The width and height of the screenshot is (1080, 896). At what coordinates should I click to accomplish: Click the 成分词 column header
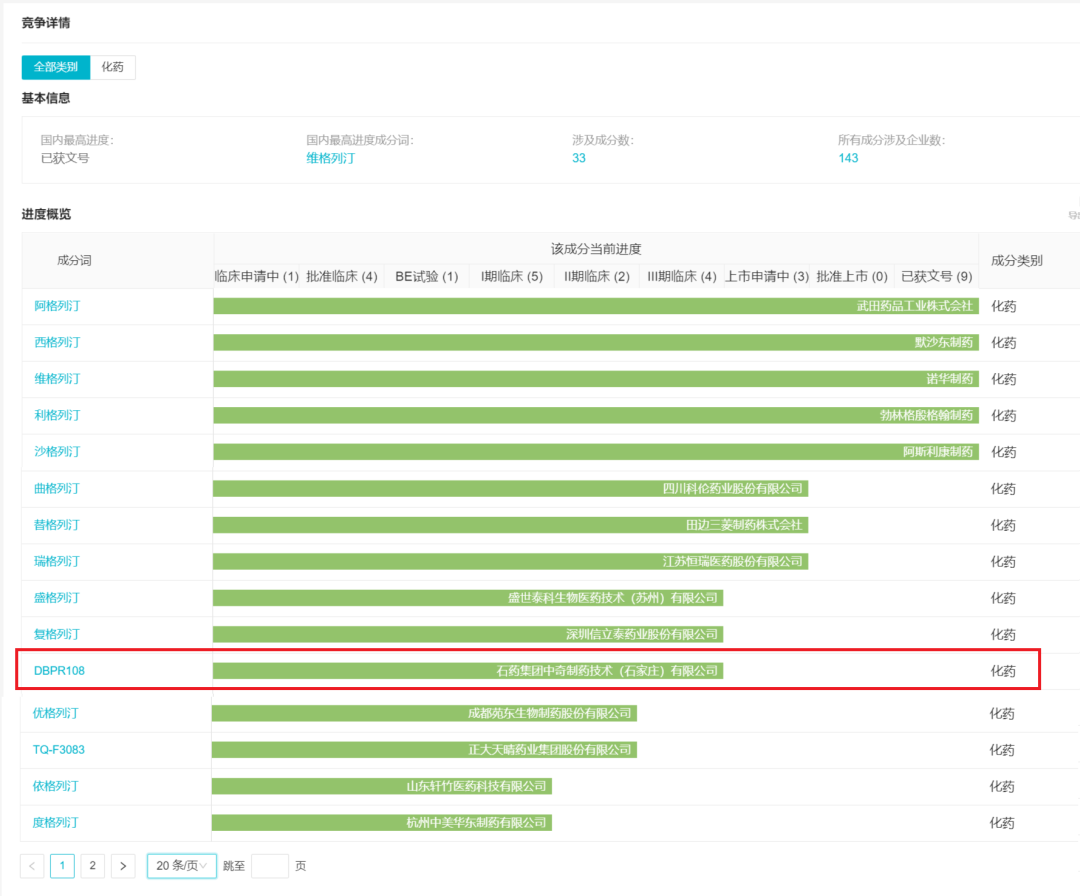[x=74, y=260]
